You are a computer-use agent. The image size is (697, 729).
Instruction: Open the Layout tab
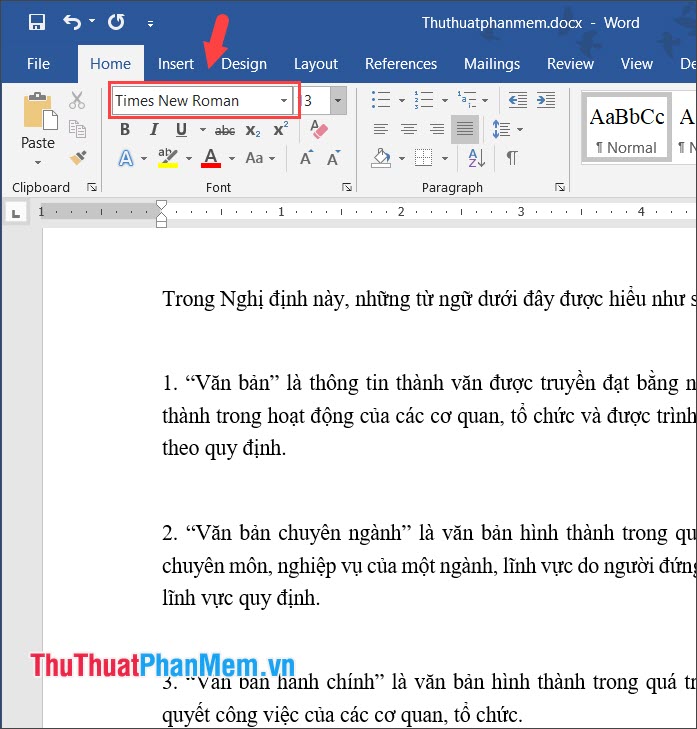[x=316, y=64]
